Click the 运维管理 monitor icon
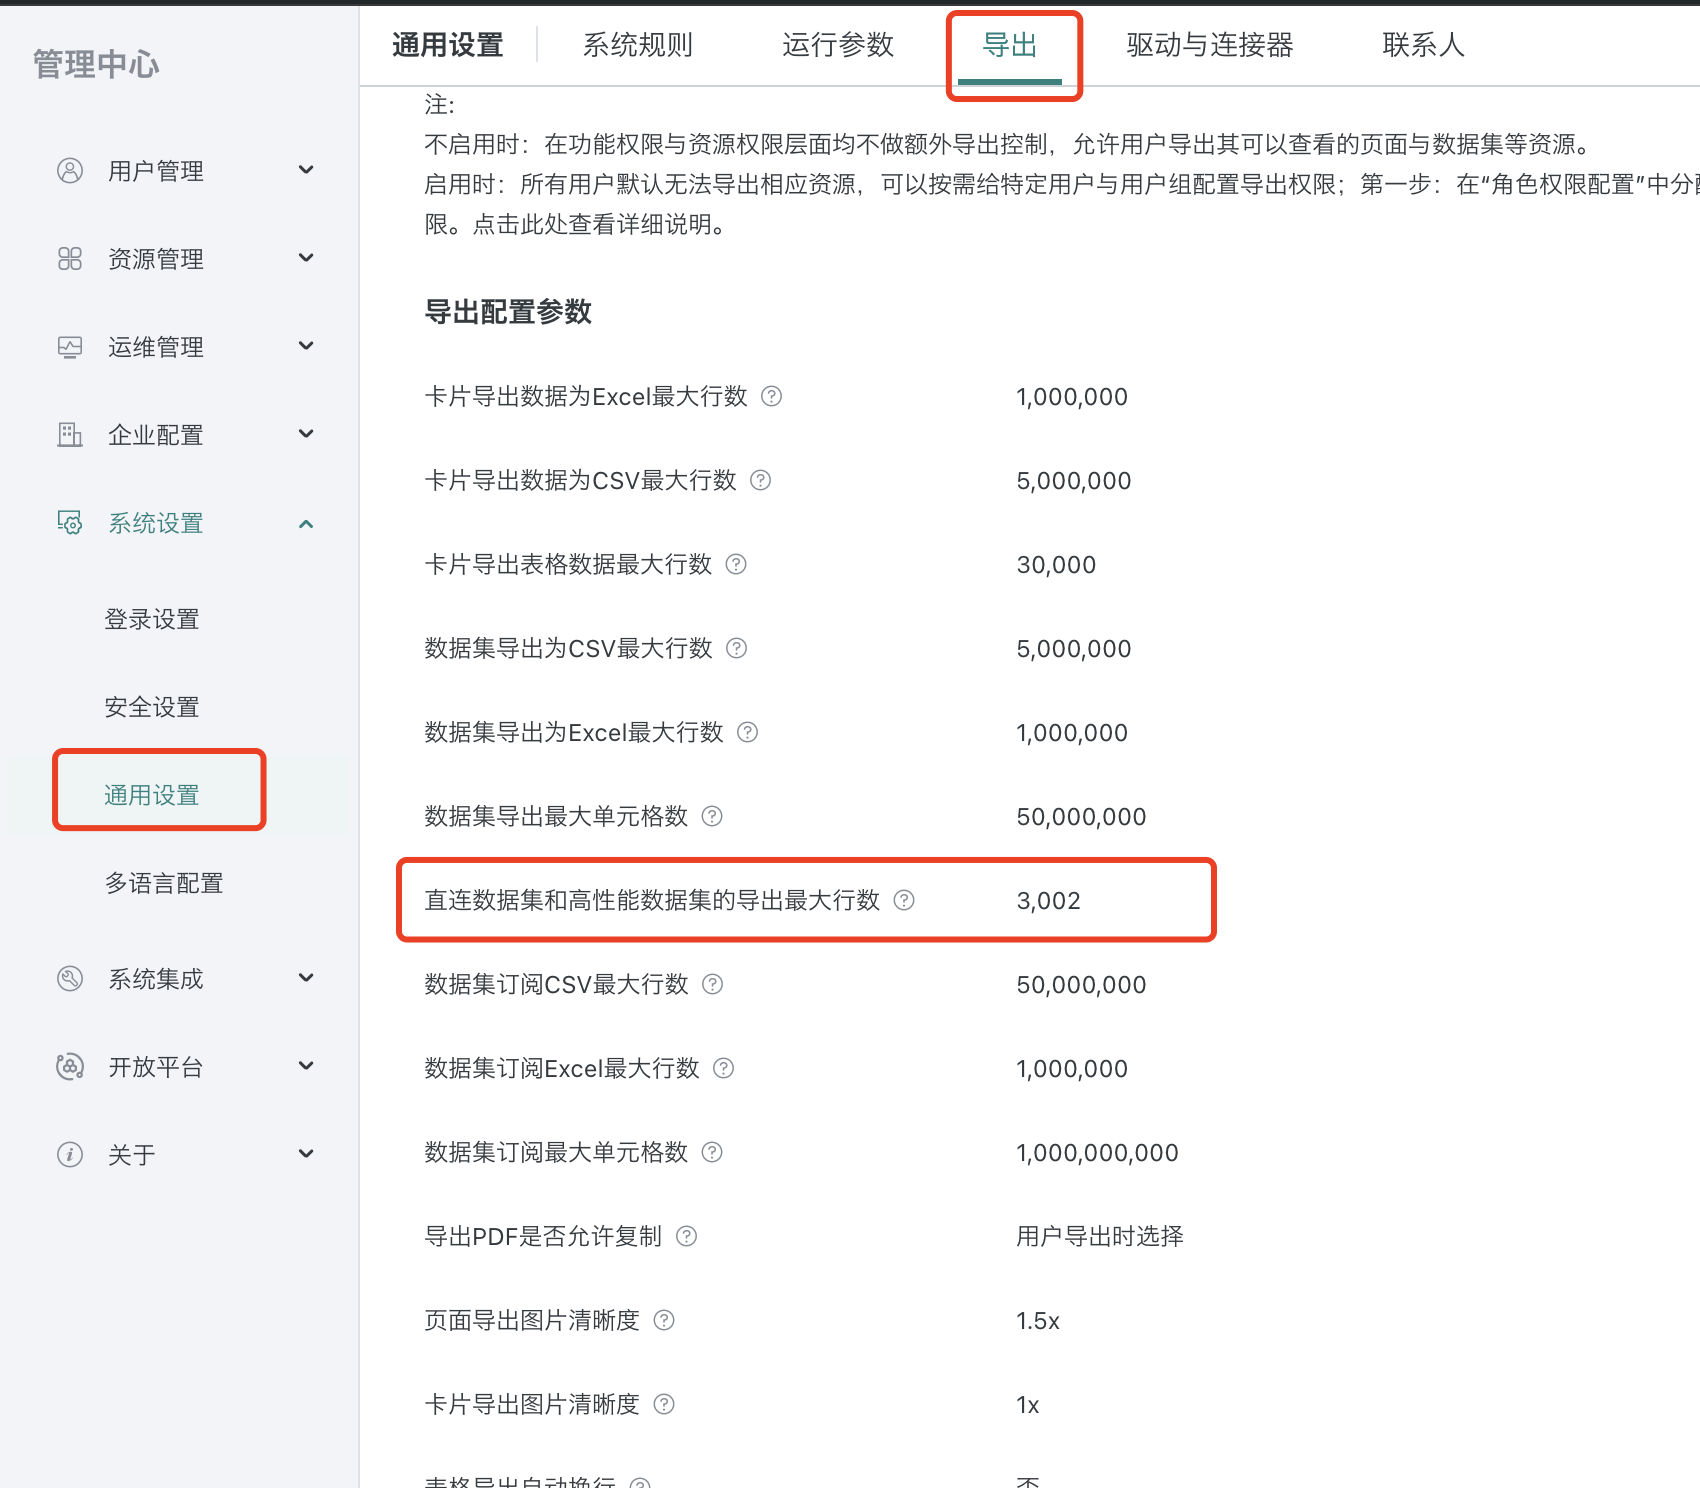This screenshot has width=1700, height=1488. pos(70,346)
